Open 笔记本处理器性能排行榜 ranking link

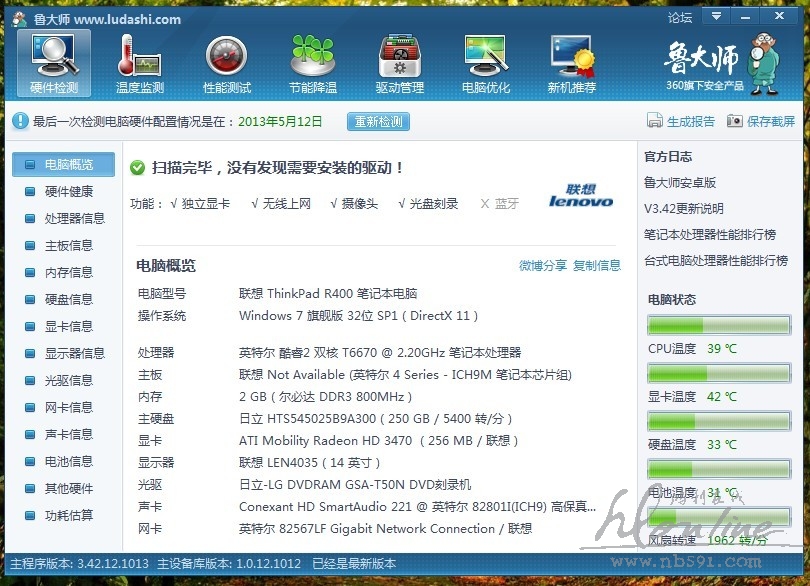[x=710, y=235]
